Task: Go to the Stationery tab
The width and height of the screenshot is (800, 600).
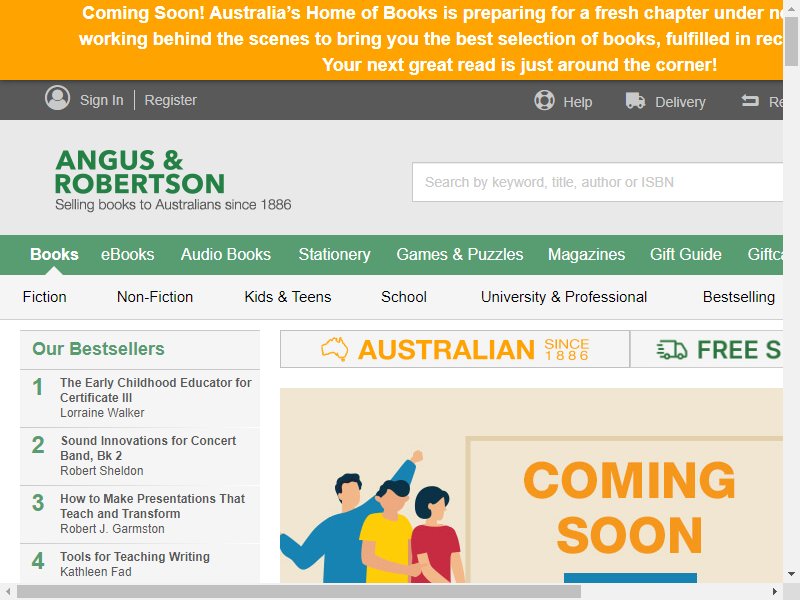Action: [334, 254]
